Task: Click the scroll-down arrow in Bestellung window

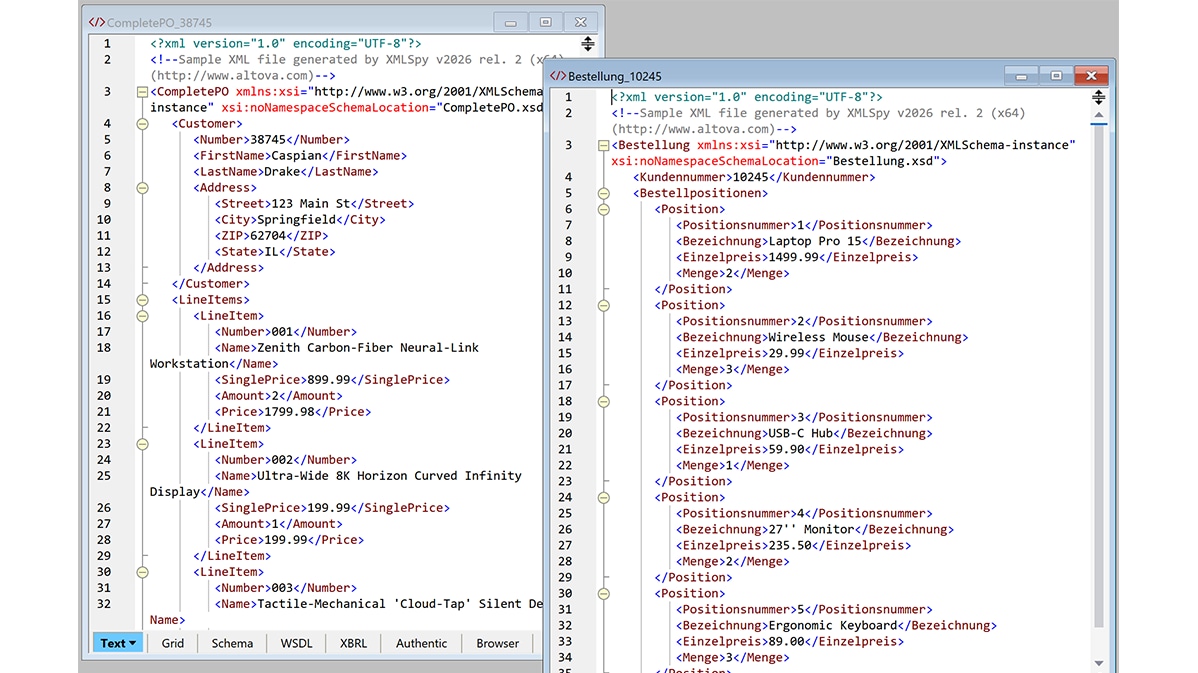Action: [1099, 663]
